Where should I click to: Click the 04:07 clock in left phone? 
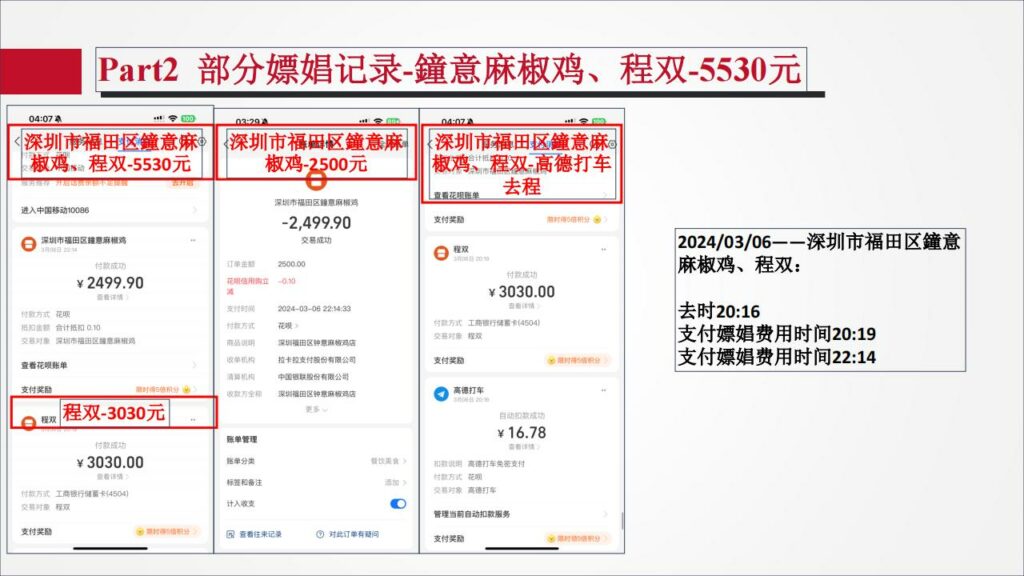click(x=40, y=119)
